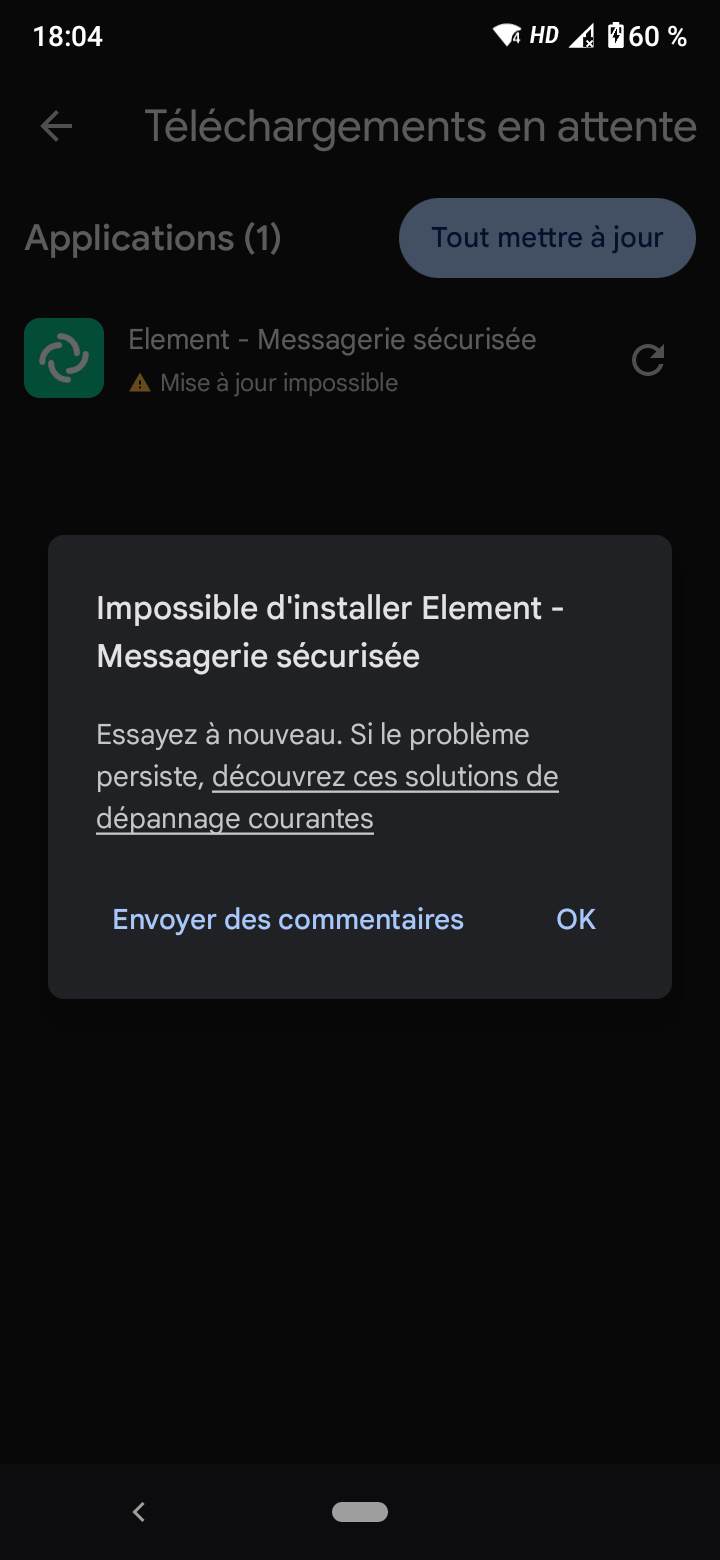Click the Tout mettre à jour button
Viewport: 720px width, 1560px height.
(x=547, y=238)
